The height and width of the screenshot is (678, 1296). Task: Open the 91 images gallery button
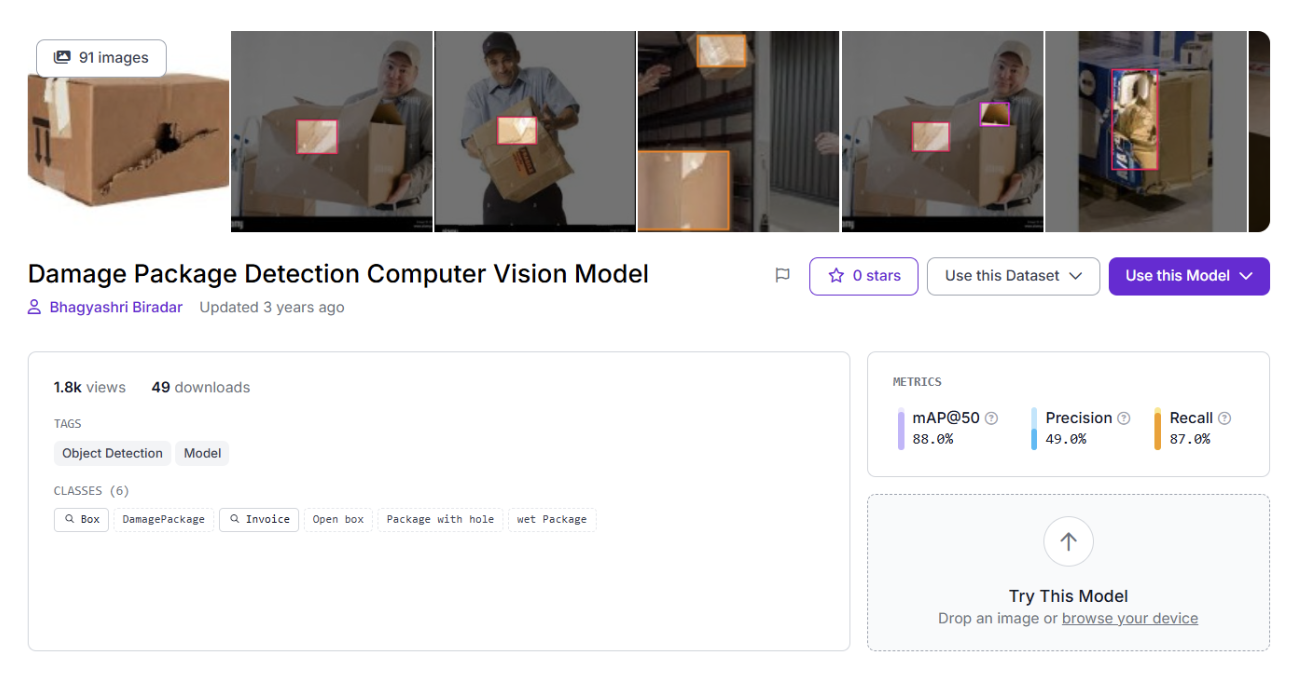[101, 58]
